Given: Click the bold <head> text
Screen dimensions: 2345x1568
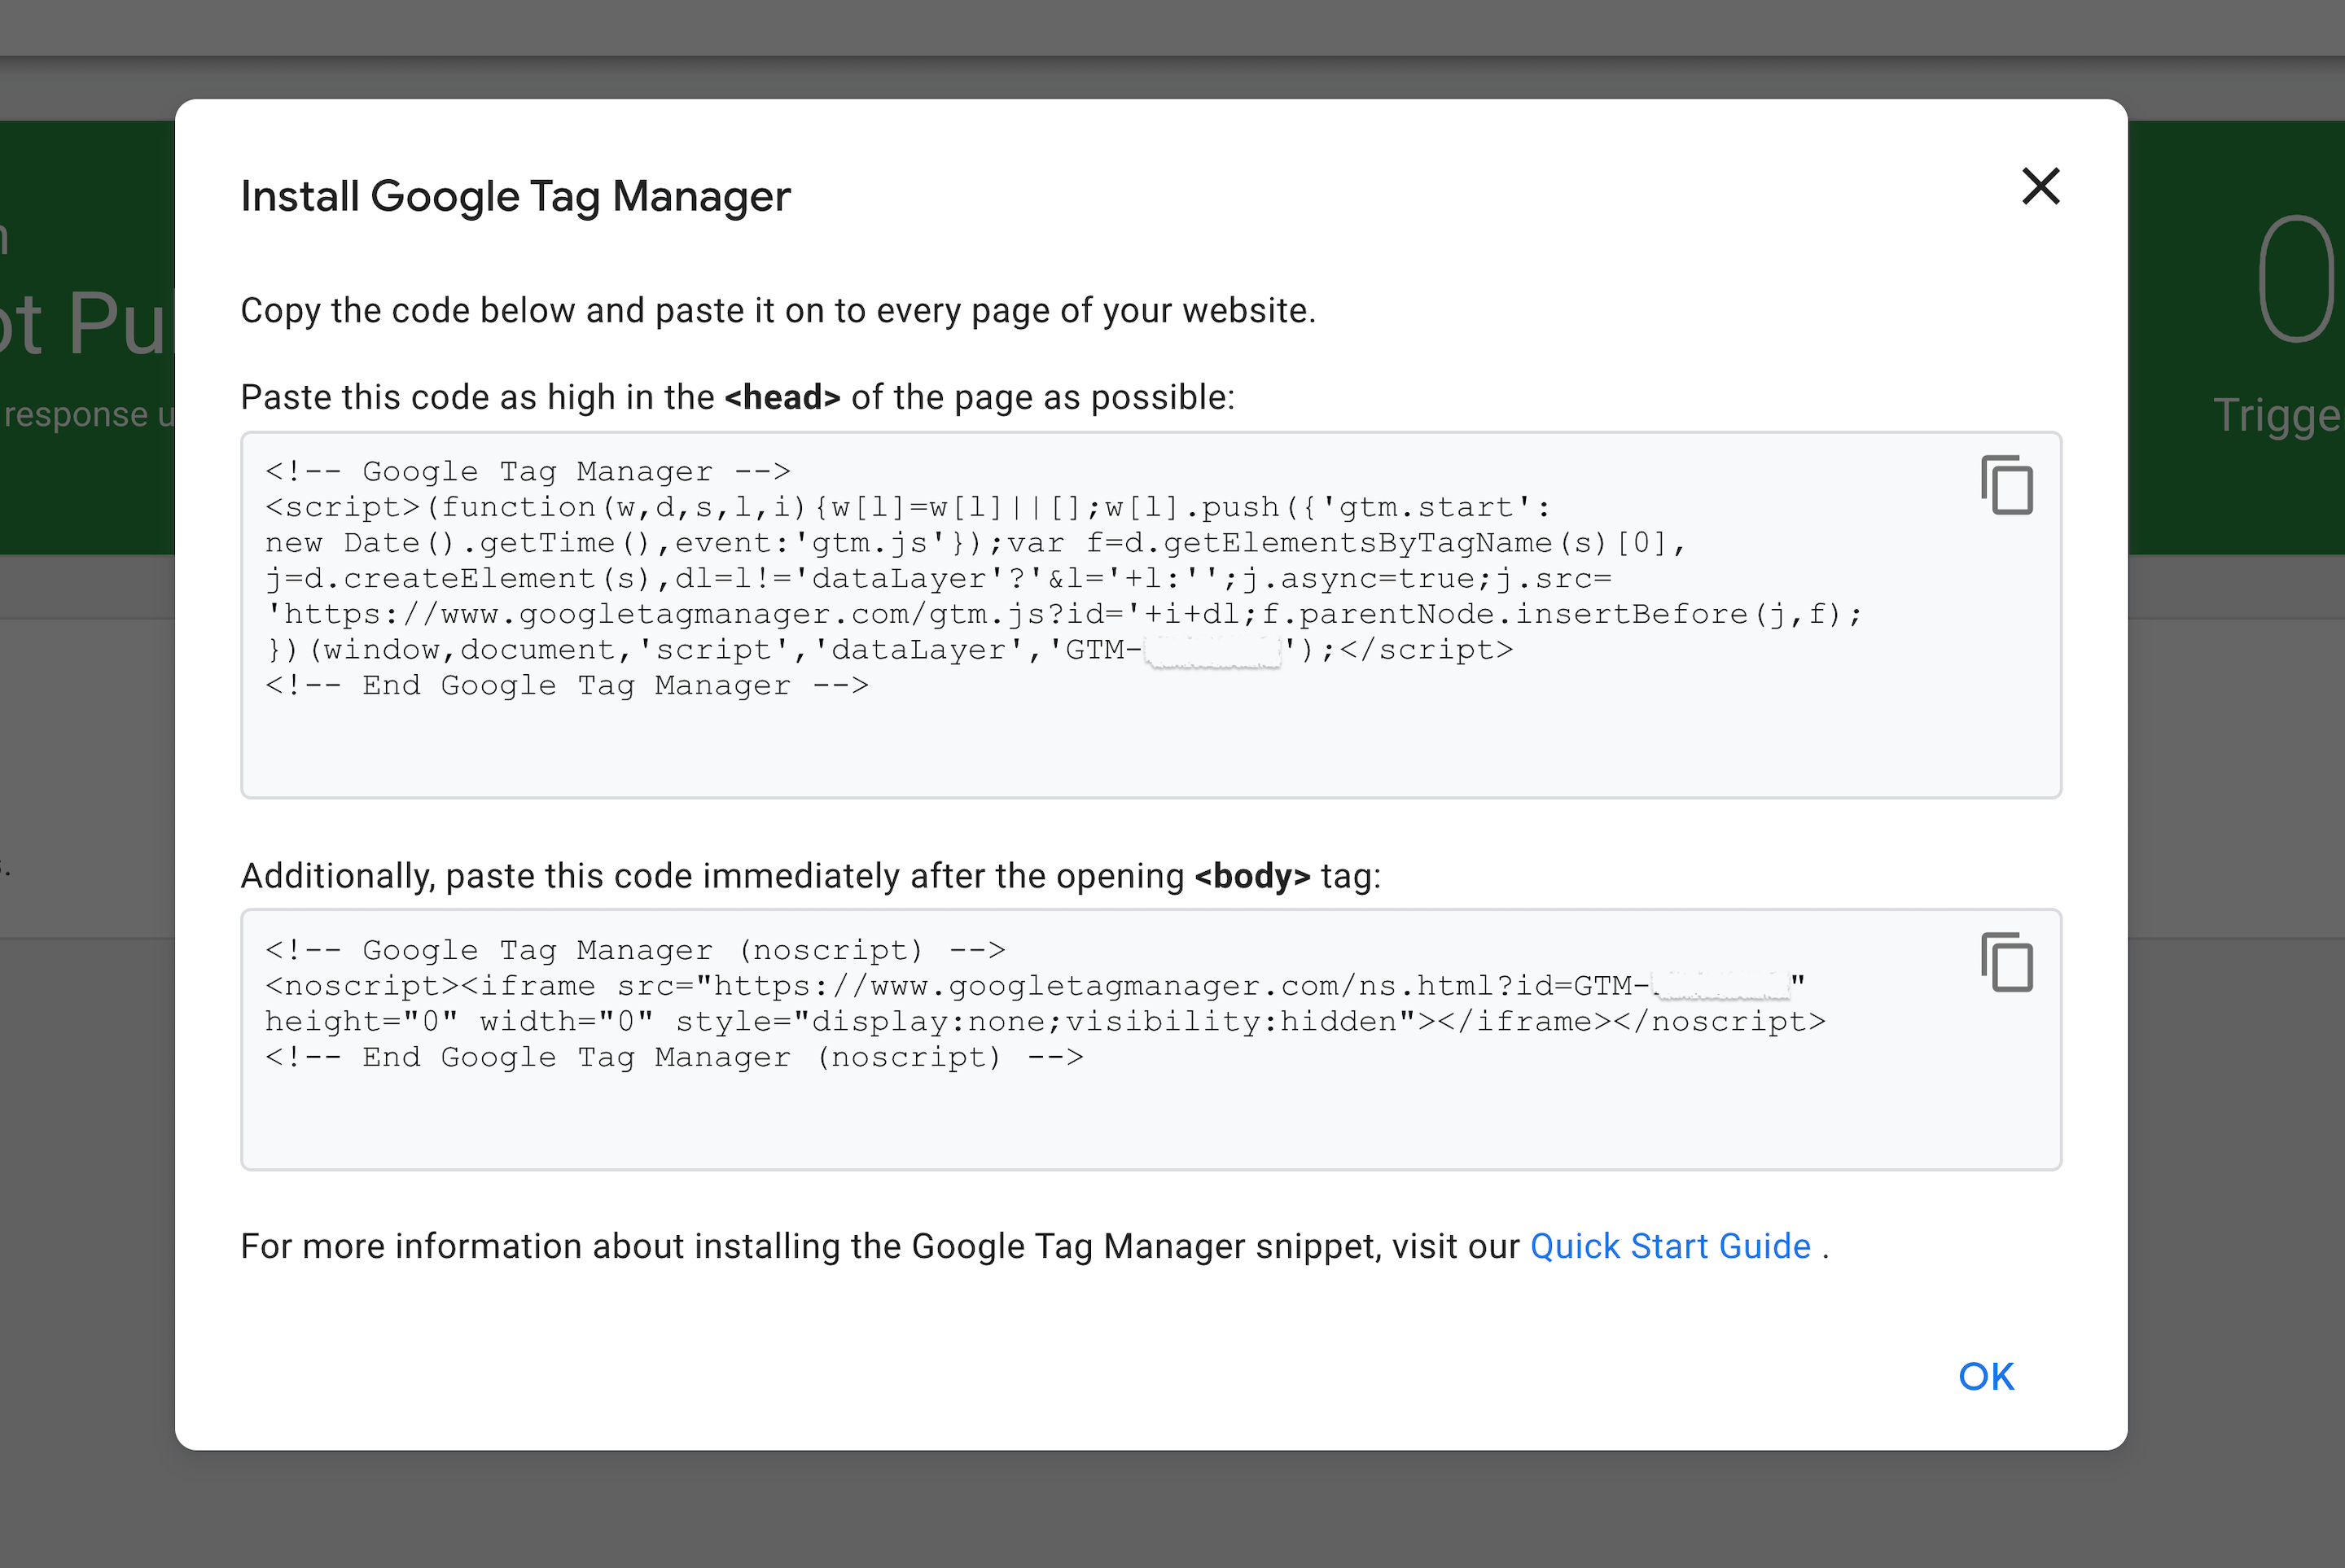Looking at the screenshot, I should point(782,397).
